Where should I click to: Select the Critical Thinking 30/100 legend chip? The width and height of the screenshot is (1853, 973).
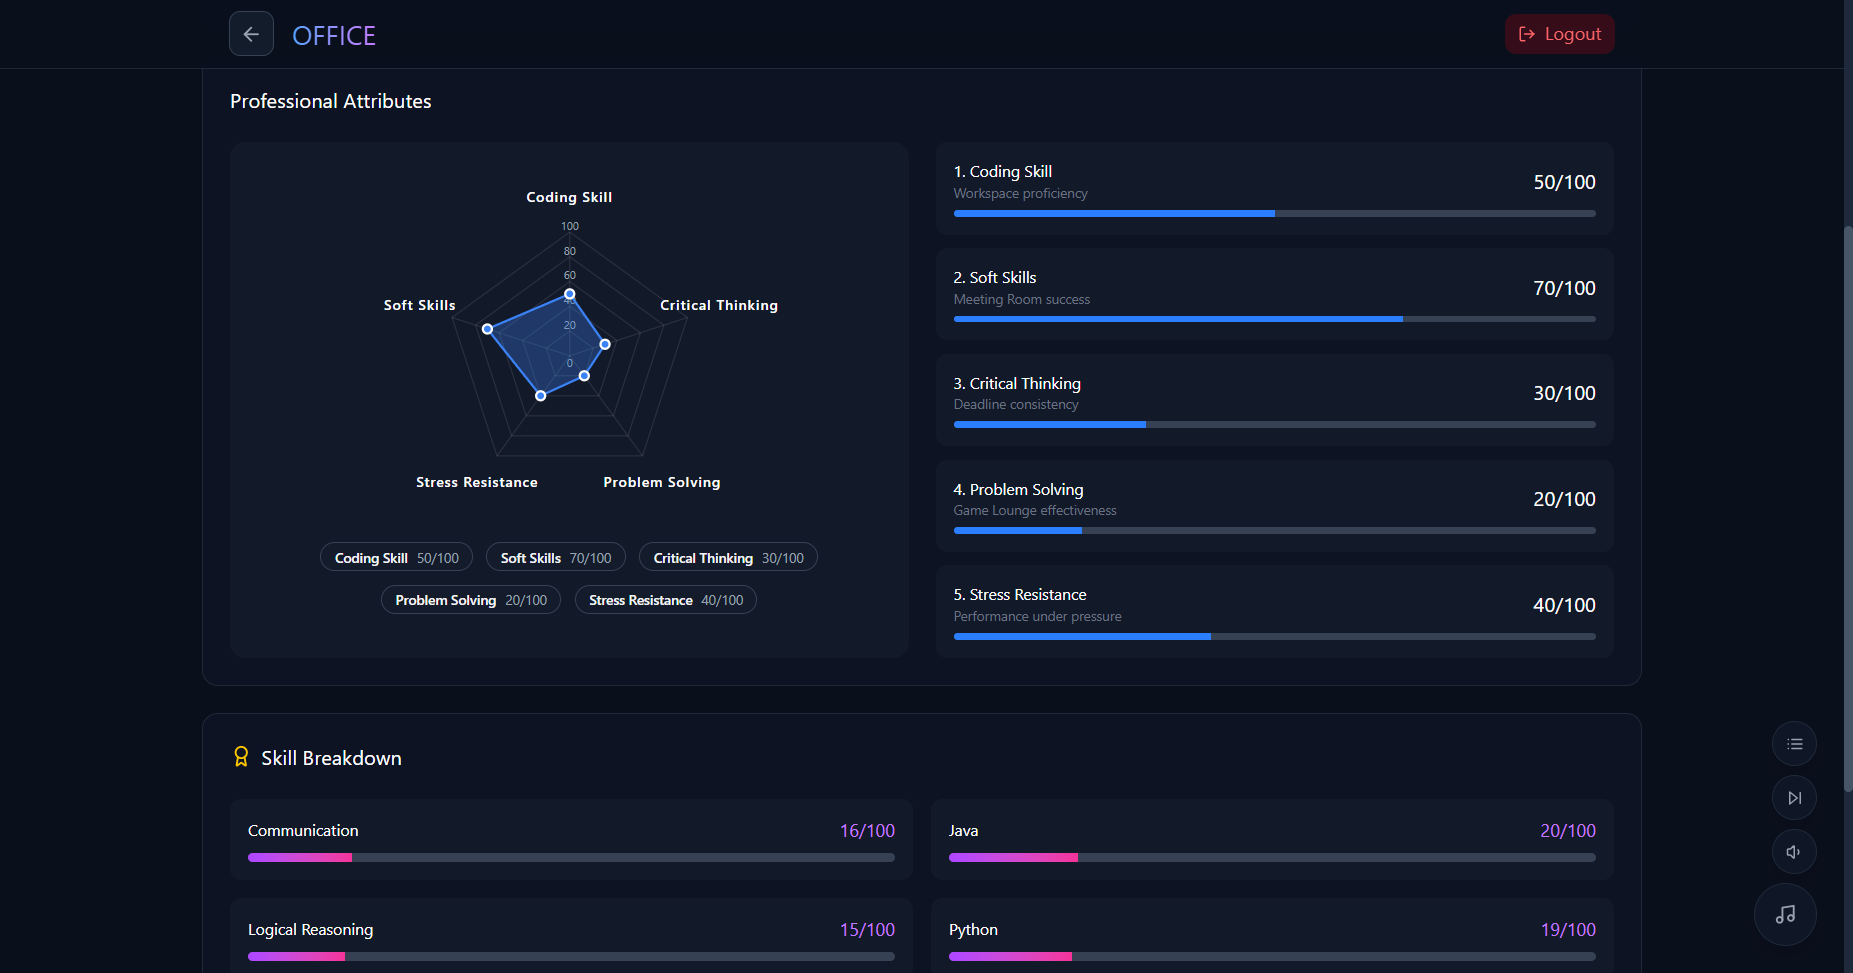pos(728,558)
